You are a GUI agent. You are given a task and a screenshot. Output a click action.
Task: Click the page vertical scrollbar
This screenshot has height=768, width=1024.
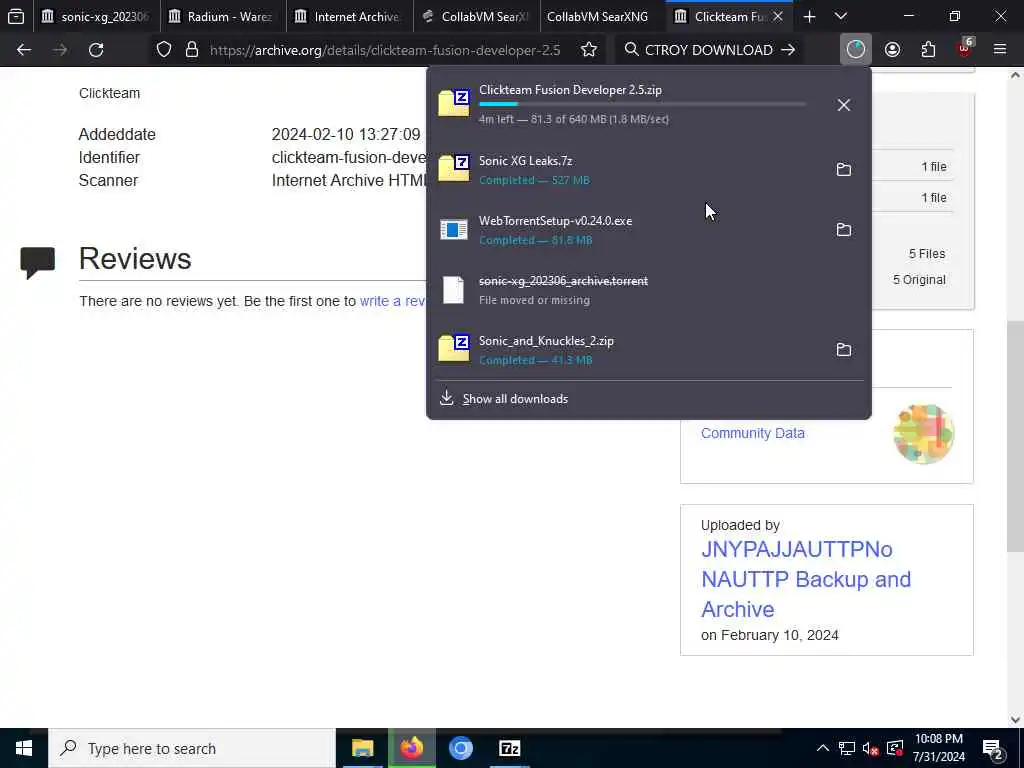click(x=1016, y=436)
